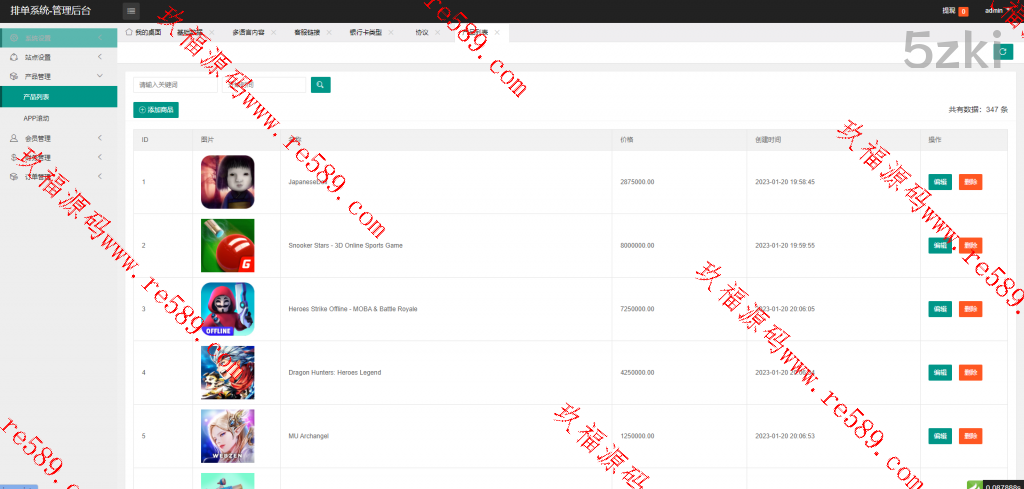Click the keyword search input field
This screenshot has height=489, width=1024.
175,85
